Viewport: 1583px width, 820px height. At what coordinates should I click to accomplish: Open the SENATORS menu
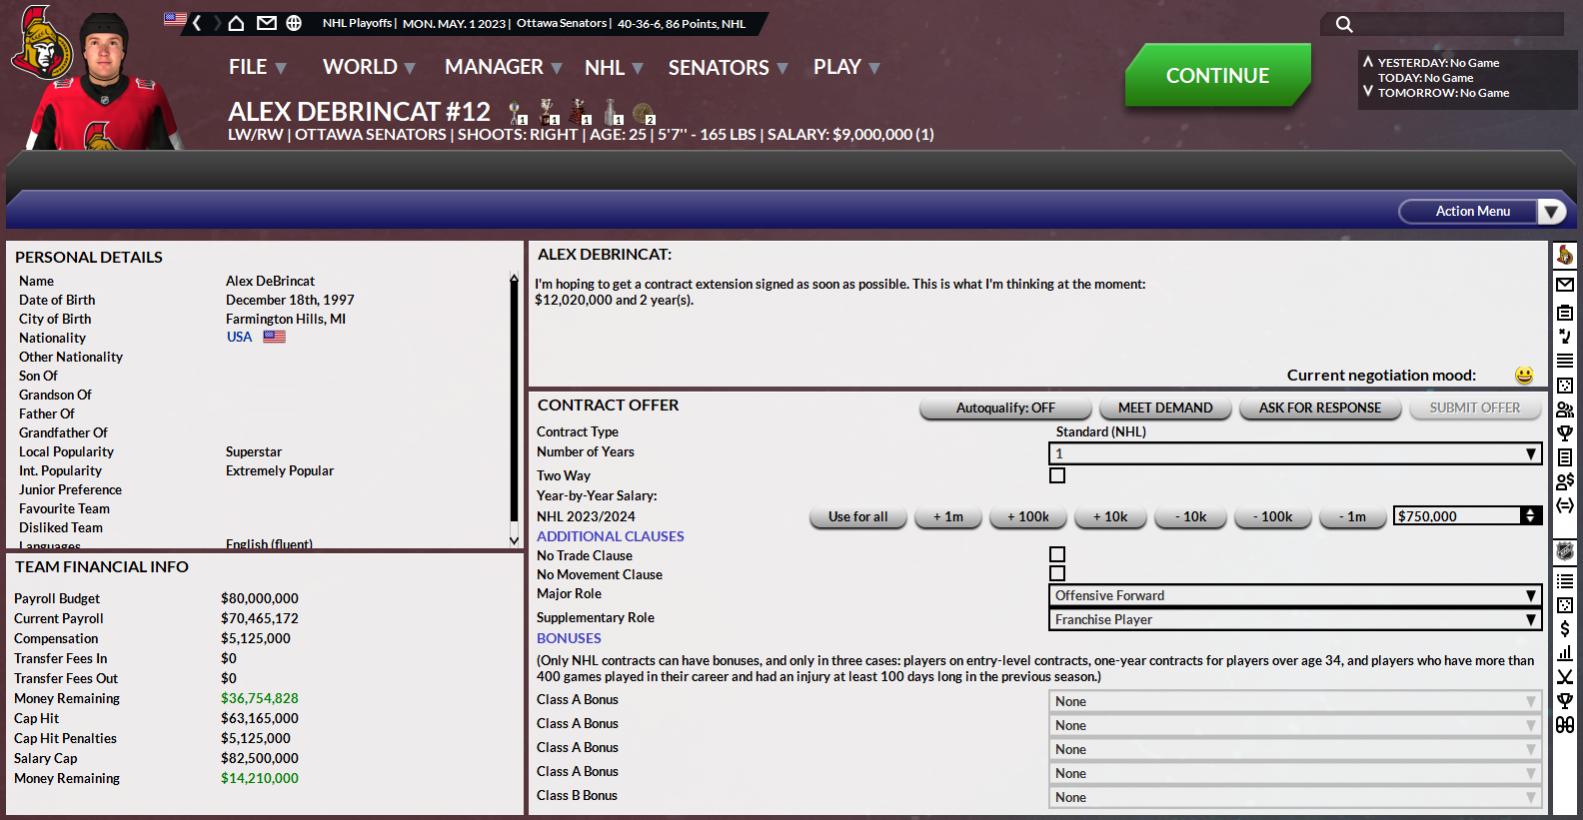click(x=728, y=67)
